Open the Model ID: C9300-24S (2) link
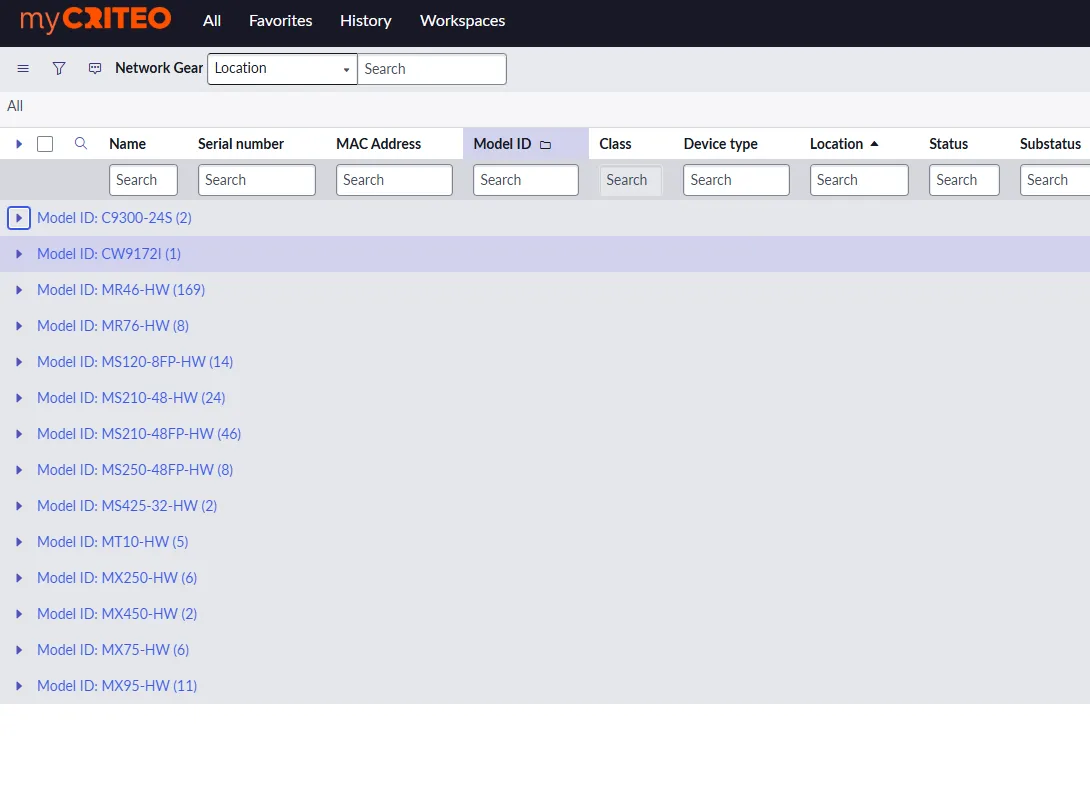The width and height of the screenshot is (1090, 803). tap(114, 218)
